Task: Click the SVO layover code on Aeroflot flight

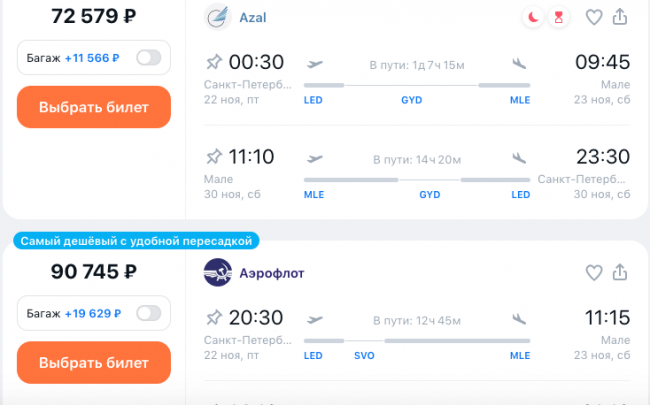Action: 365,355
